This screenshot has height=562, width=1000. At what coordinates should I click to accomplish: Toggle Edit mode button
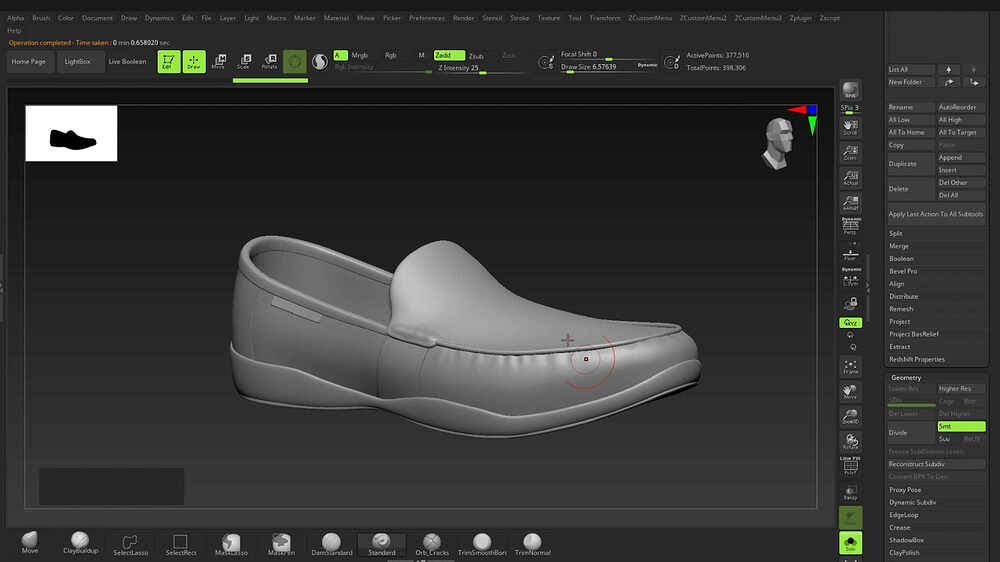point(169,62)
